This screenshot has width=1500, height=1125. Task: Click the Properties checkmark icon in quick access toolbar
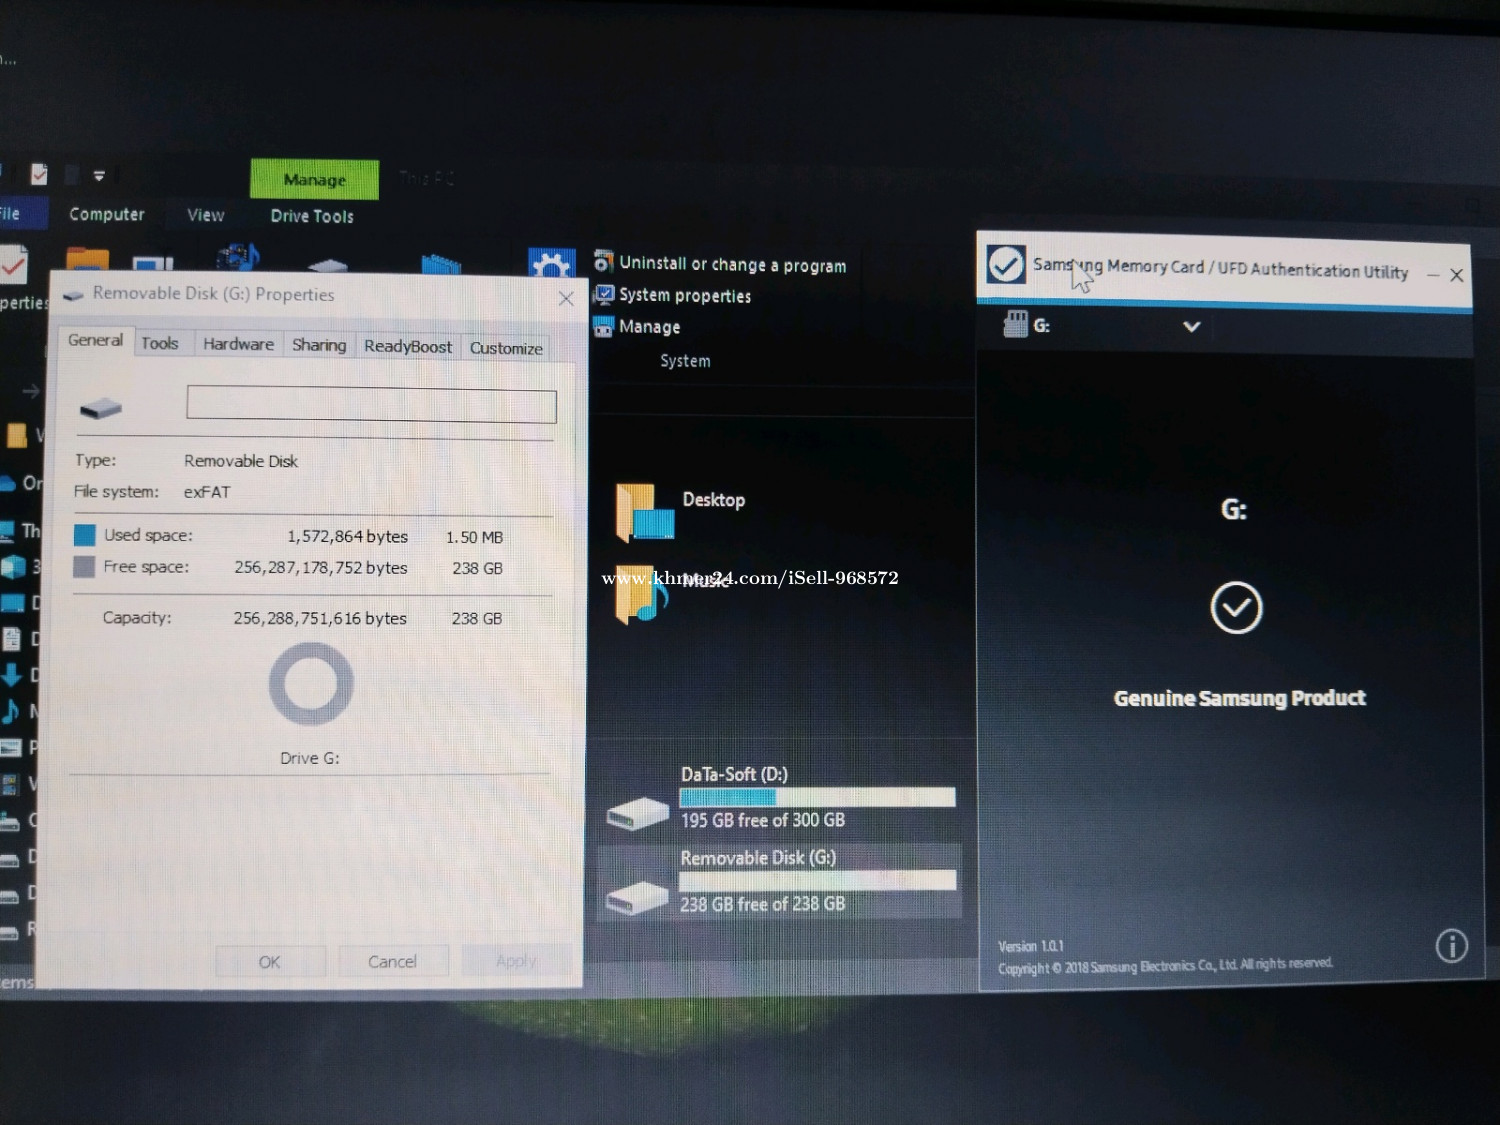pyautogui.click(x=39, y=174)
